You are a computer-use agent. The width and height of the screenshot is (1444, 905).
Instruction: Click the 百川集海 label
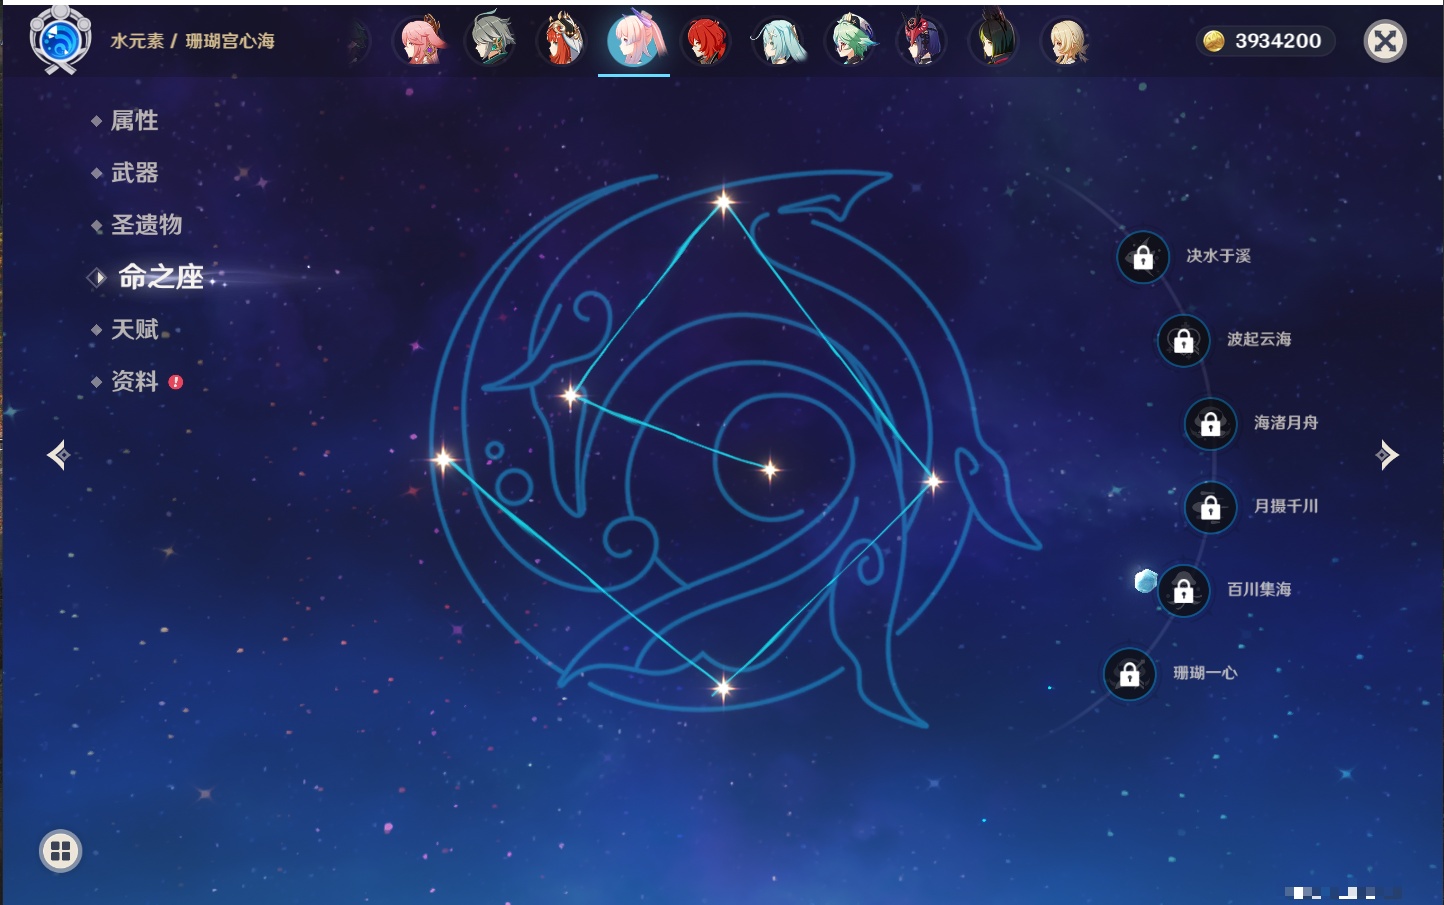pos(1259,590)
